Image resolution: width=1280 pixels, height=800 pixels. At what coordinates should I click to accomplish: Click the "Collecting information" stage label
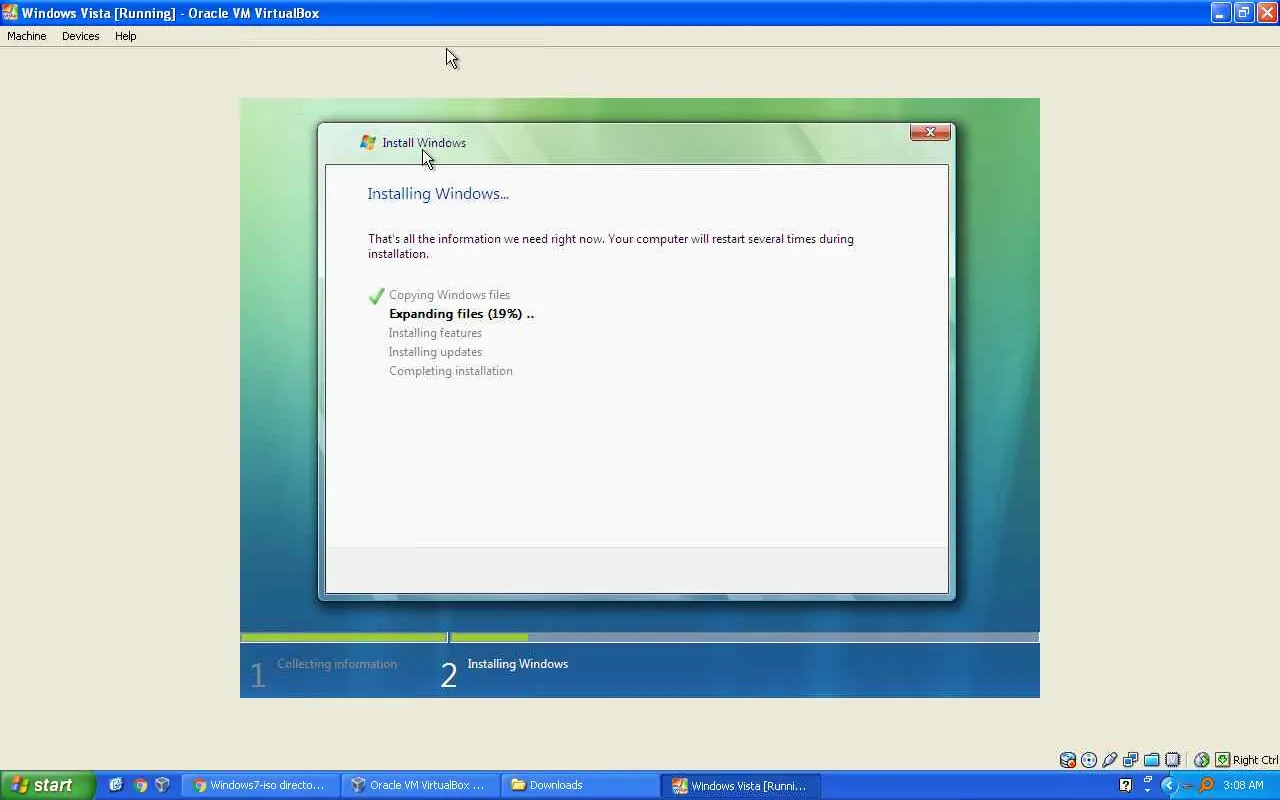point(337,664)
